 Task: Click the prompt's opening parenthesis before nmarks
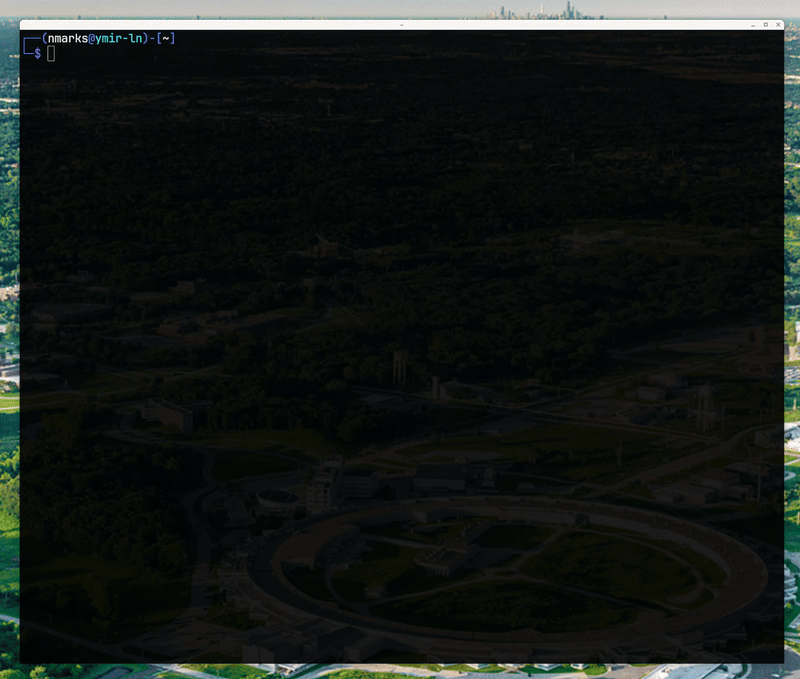(x=45, y=39)
